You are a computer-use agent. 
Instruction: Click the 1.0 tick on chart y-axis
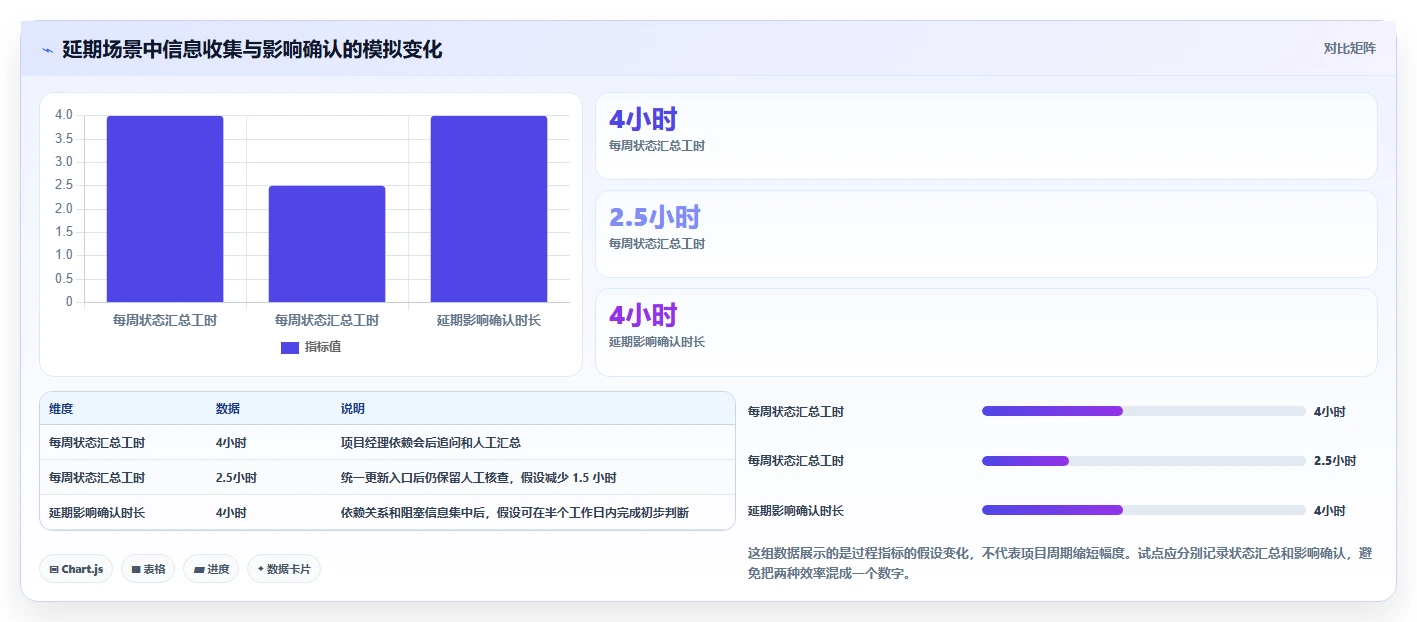click(x=64, y=255)
